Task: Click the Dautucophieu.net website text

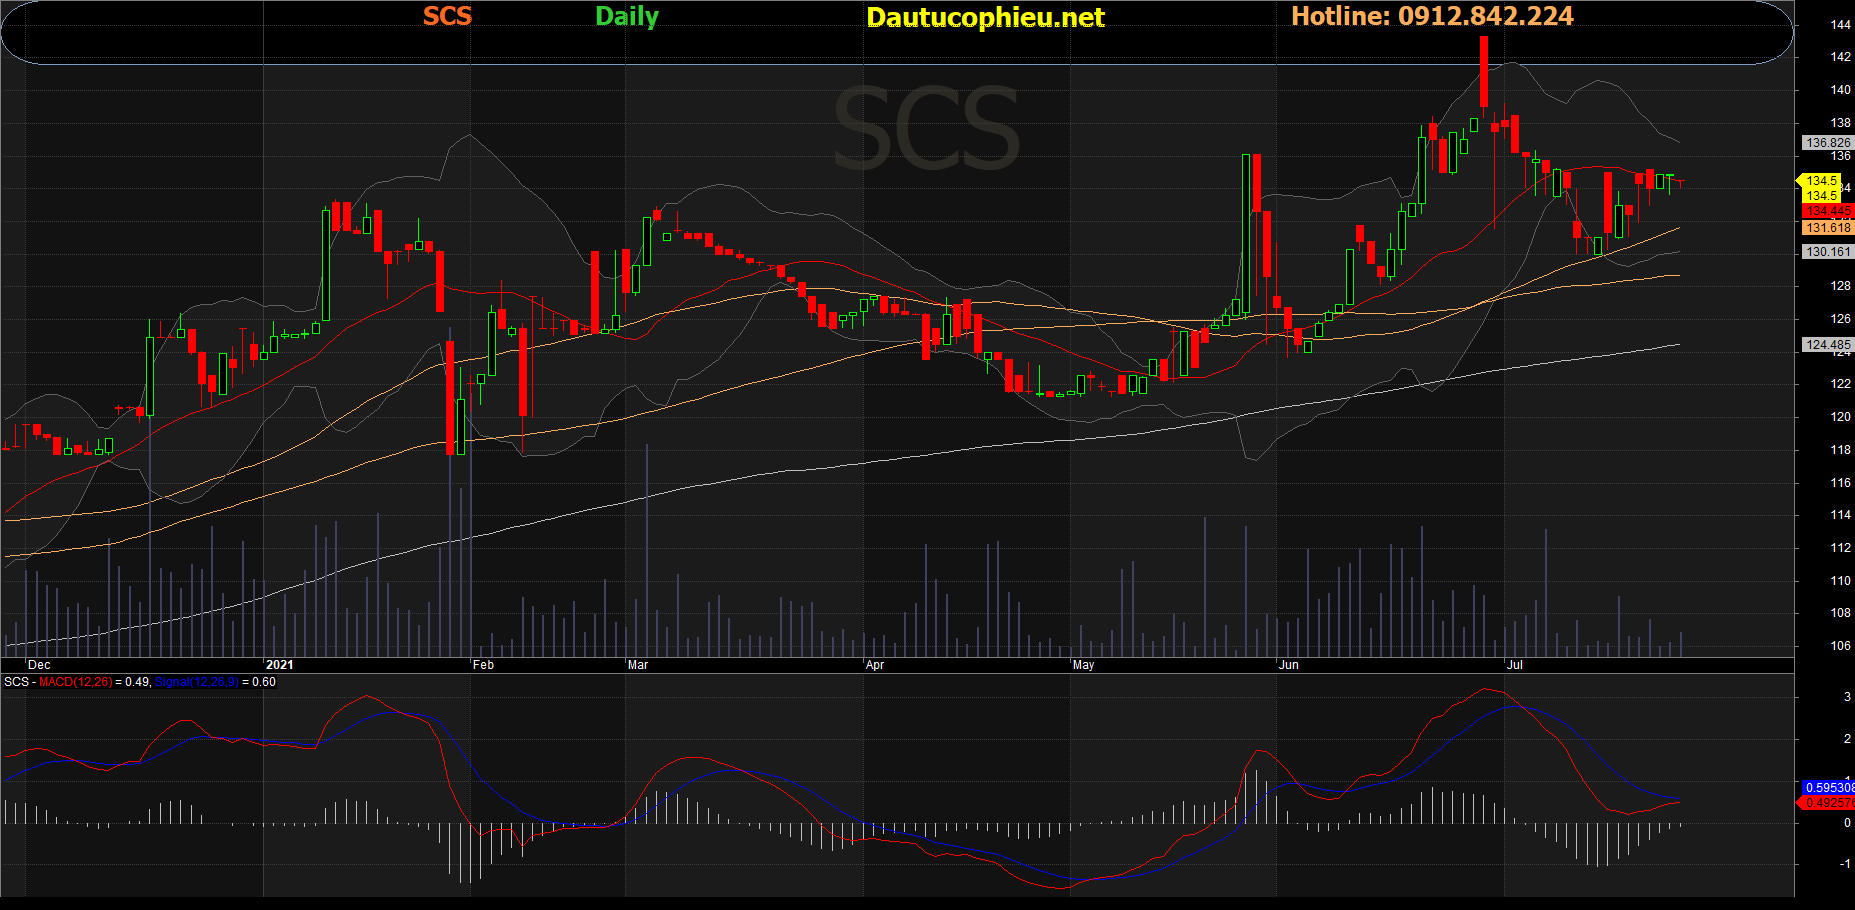Action: tap(985, 18)
